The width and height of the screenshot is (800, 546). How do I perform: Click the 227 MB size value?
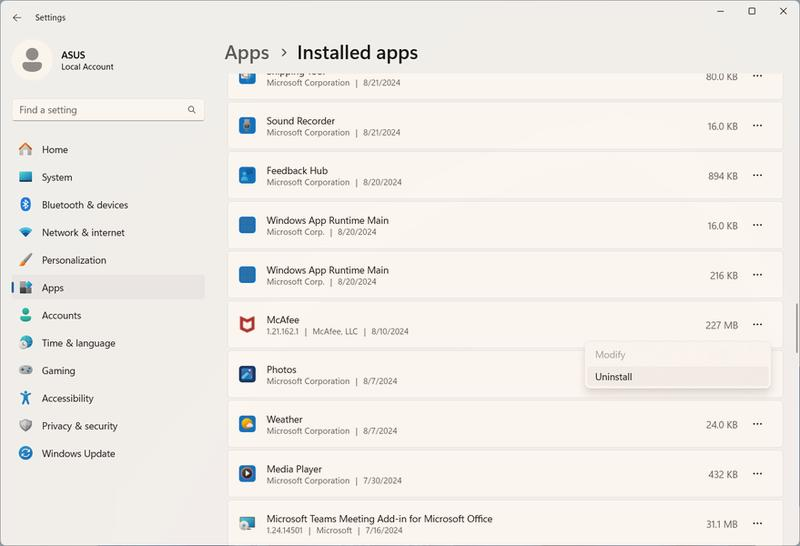[721, 325]
